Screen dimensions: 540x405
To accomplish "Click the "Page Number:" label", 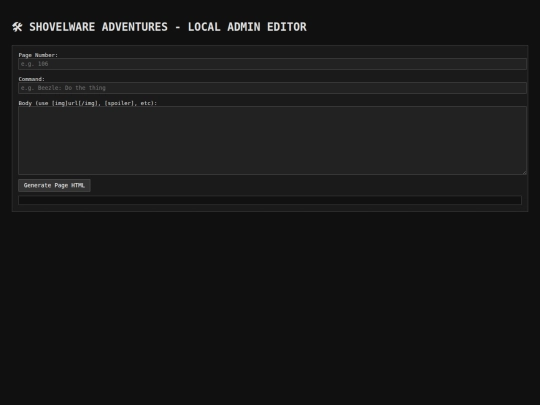I will [x=38, y=55].
